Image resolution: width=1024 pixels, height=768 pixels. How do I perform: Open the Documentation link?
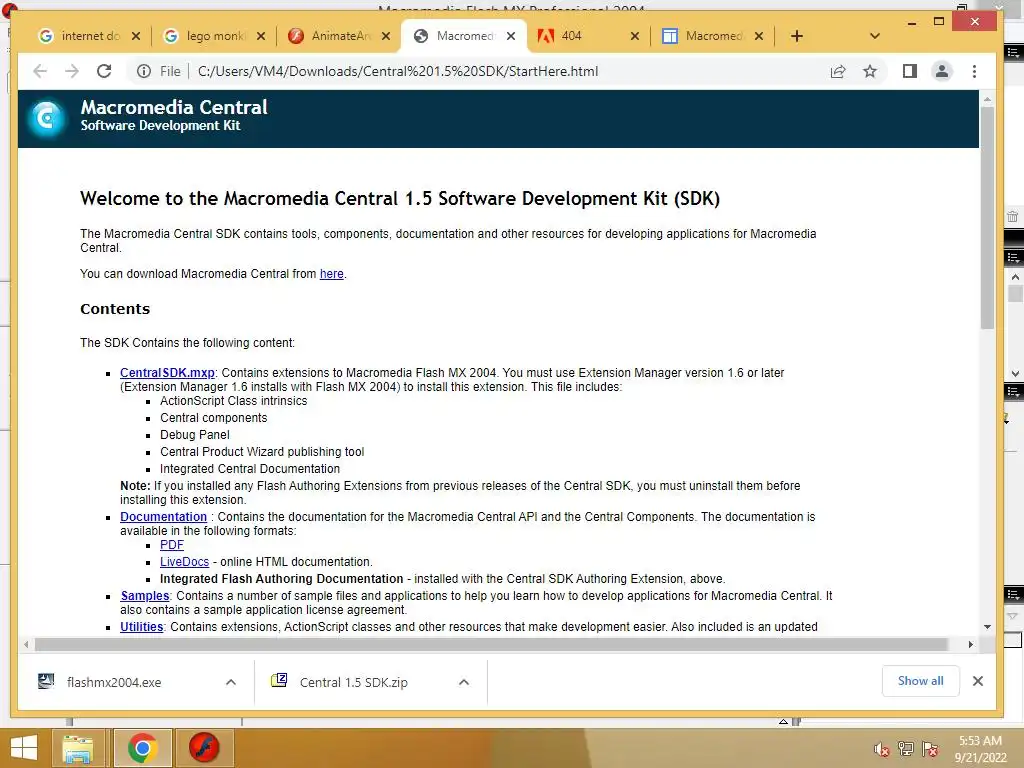point(163,517)
